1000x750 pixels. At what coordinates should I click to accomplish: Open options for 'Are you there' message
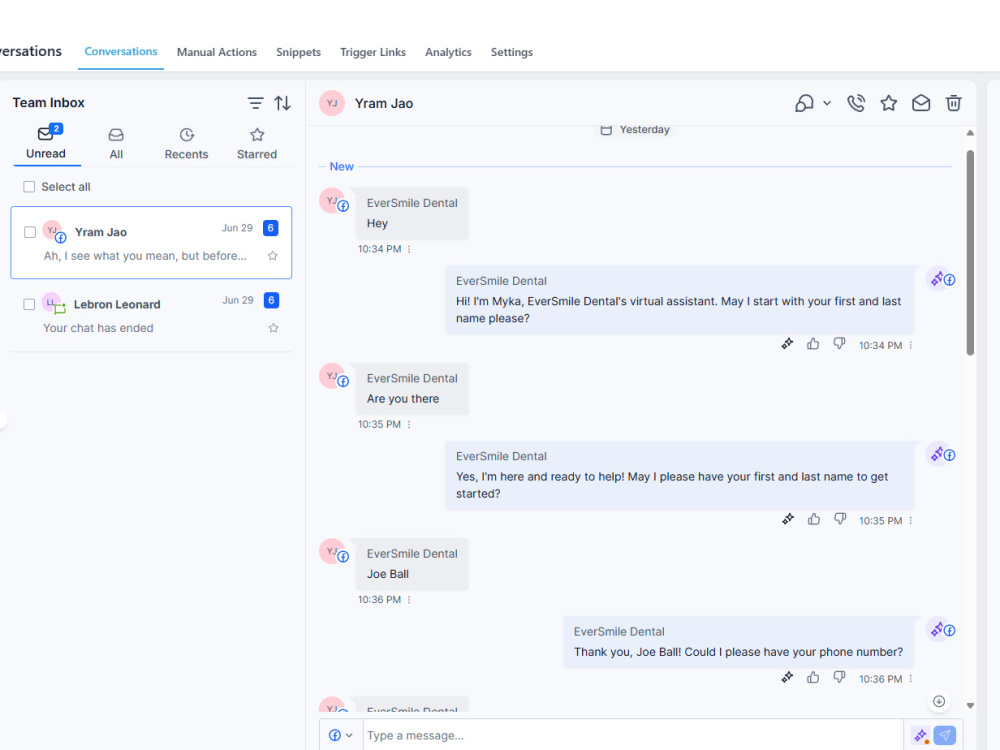409,425
